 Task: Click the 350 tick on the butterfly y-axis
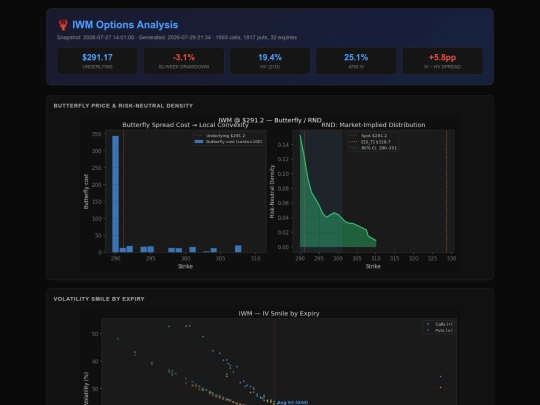point(97,134)
